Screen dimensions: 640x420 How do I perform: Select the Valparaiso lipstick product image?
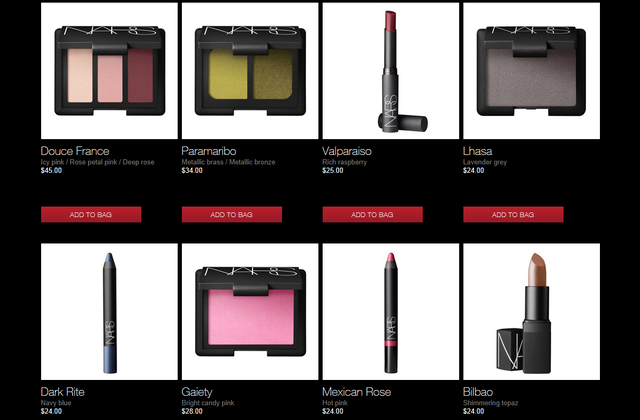click(391, 71)
